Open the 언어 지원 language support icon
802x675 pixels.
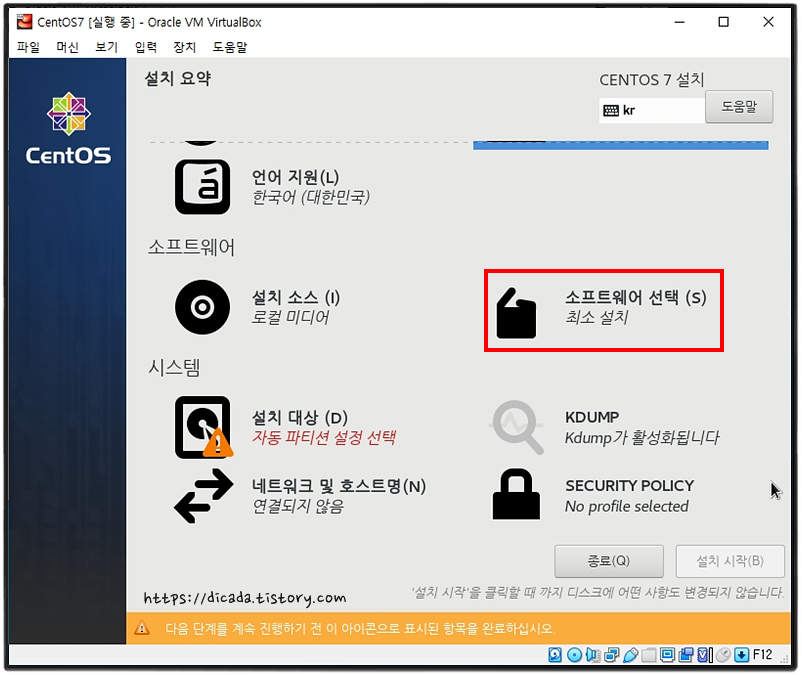tap(203, 187)
